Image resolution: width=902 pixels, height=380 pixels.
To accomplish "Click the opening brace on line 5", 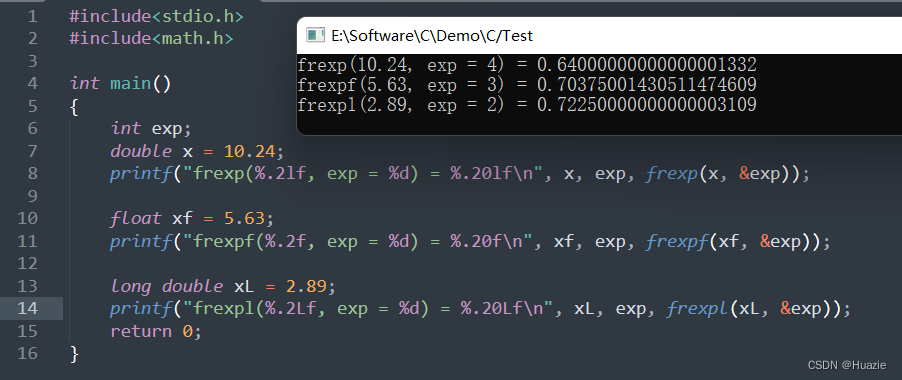I will 74,107.
